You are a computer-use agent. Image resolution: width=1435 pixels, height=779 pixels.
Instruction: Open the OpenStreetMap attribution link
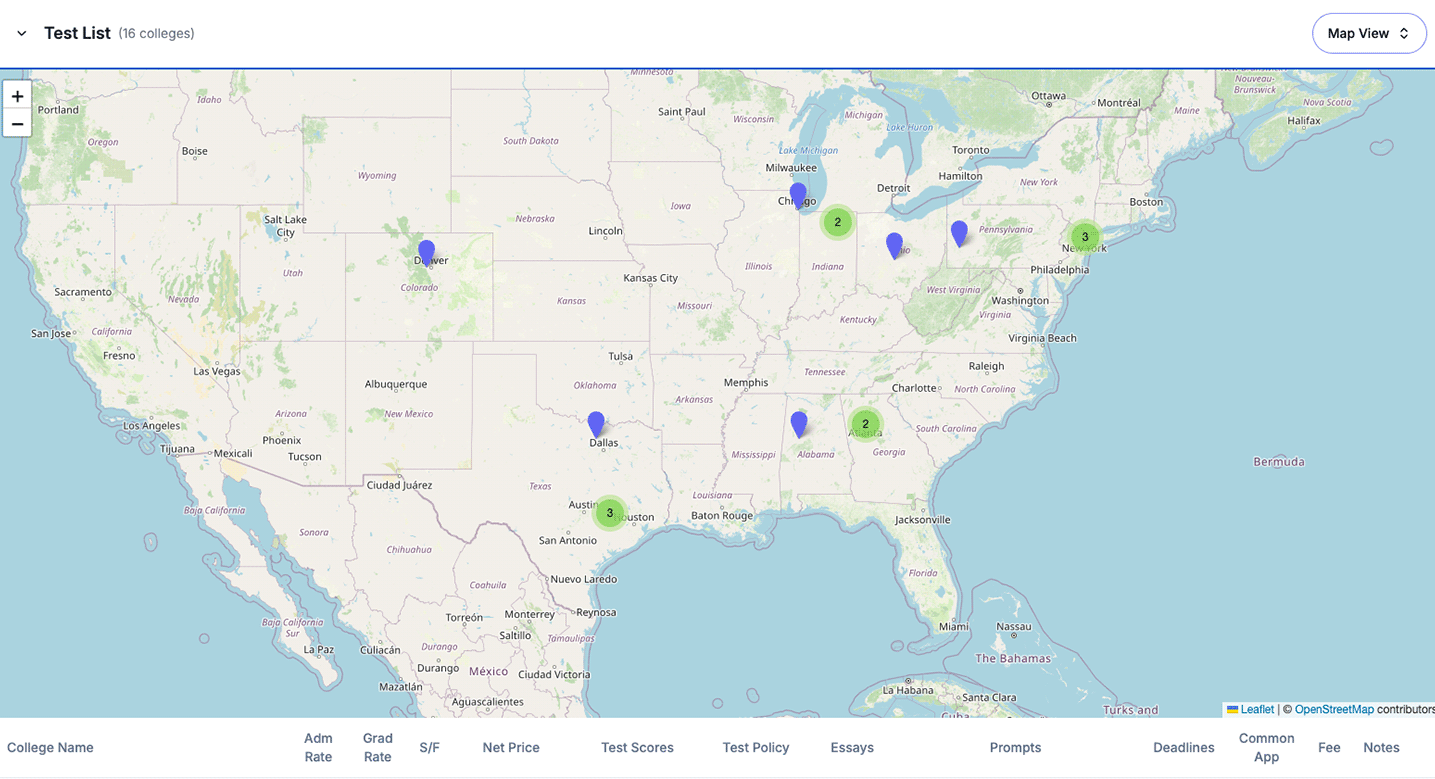coord(1334,709)
